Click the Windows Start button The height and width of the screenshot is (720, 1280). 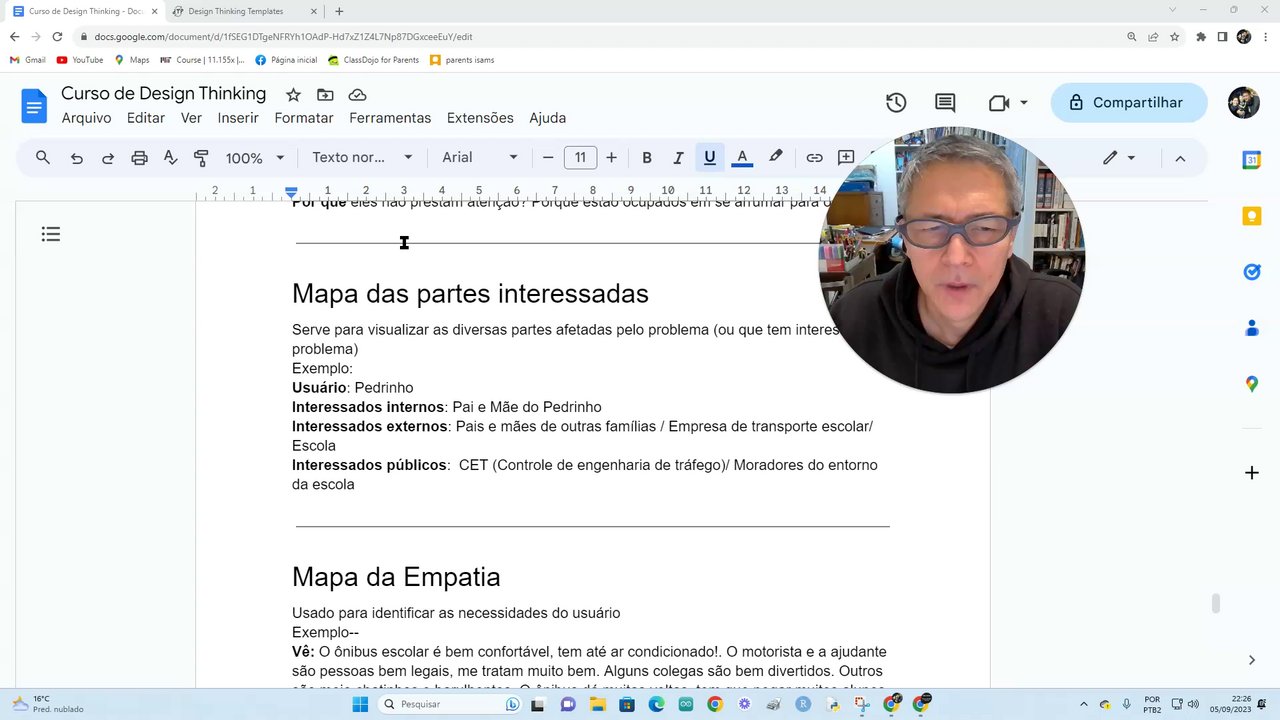point(360,704)
